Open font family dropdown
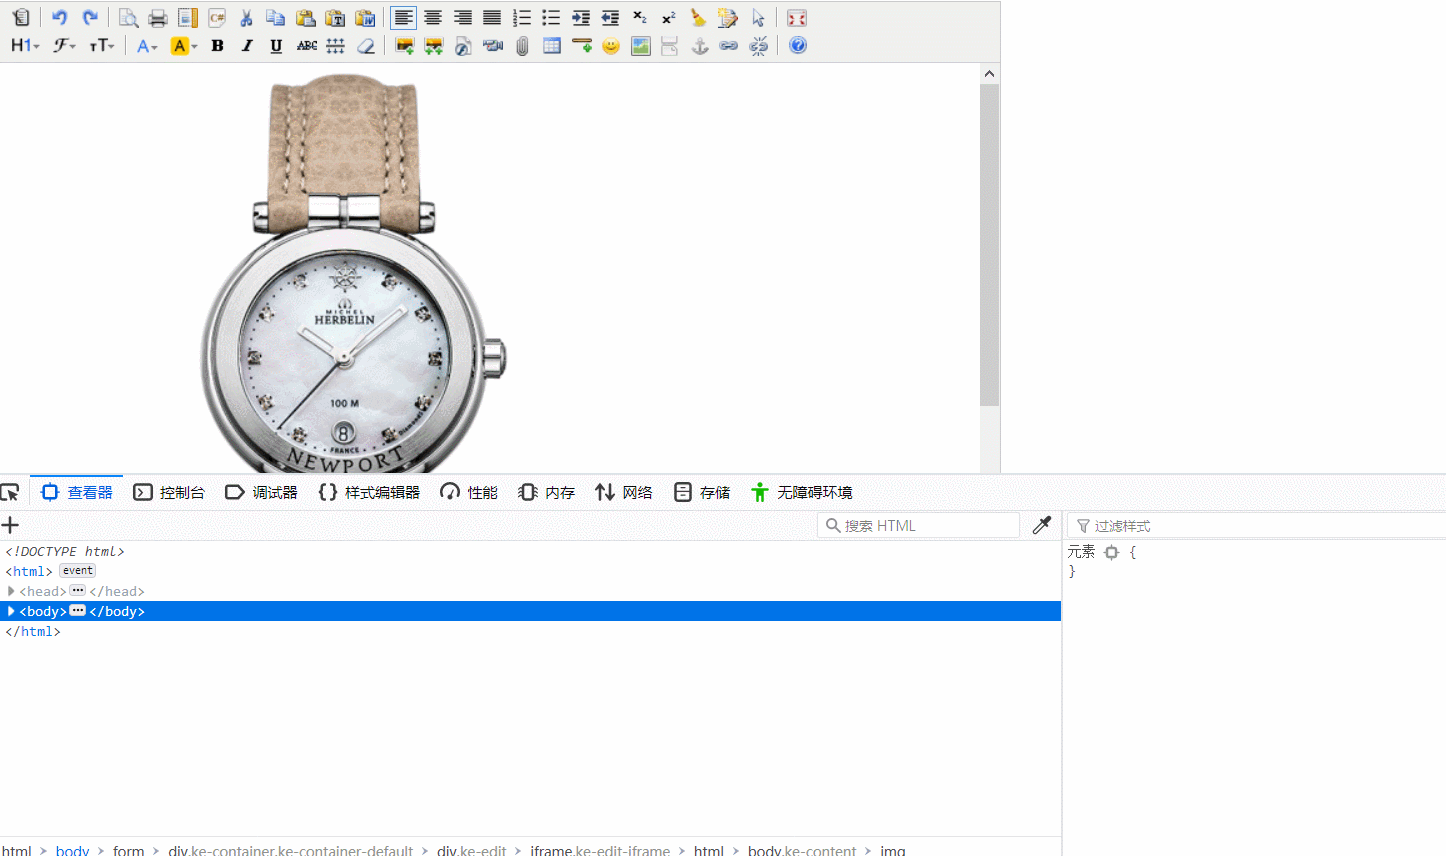Viewport: 1446px width, 856px height. coord(65,46)
